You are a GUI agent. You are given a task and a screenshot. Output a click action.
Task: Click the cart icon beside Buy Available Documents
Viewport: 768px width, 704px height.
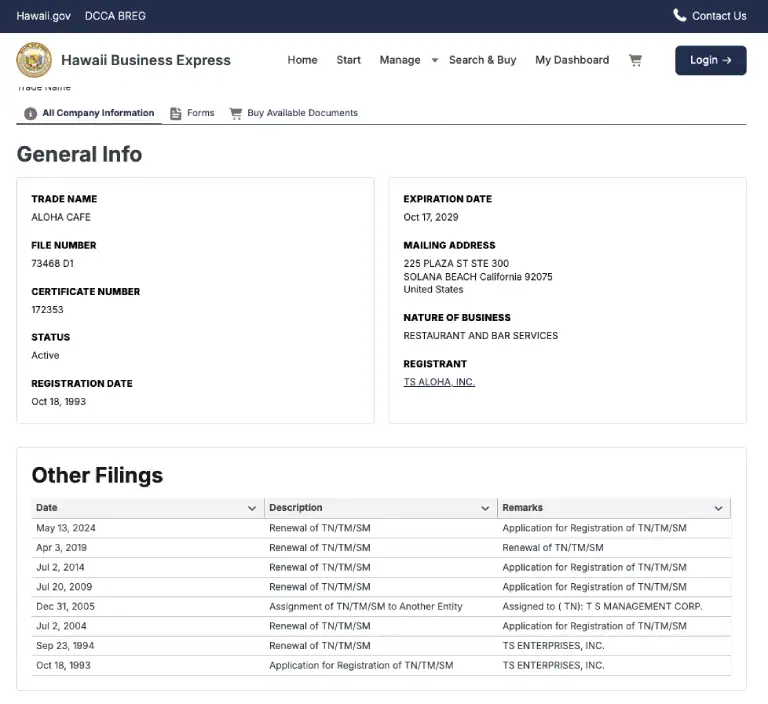pyautogui.click(x=236, y=113)
